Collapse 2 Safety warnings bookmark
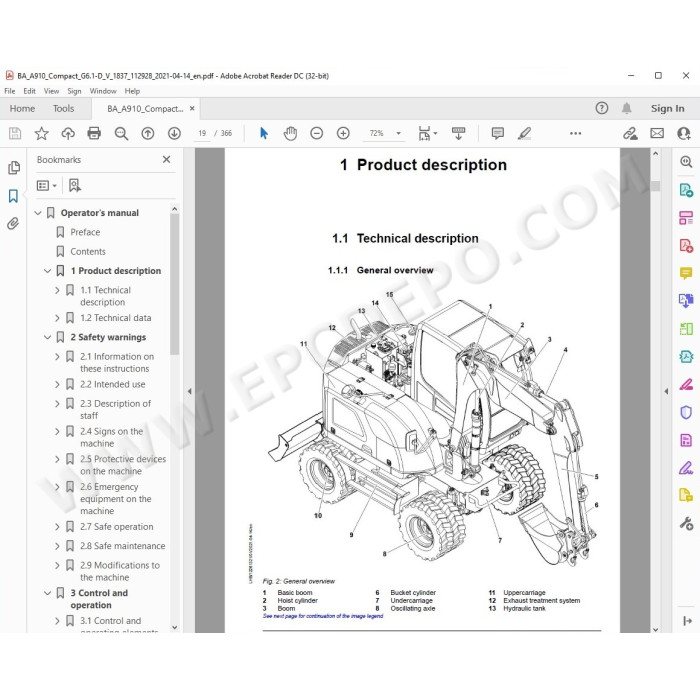700x700 pixels. pyautogui.click(x=47, y=337)
